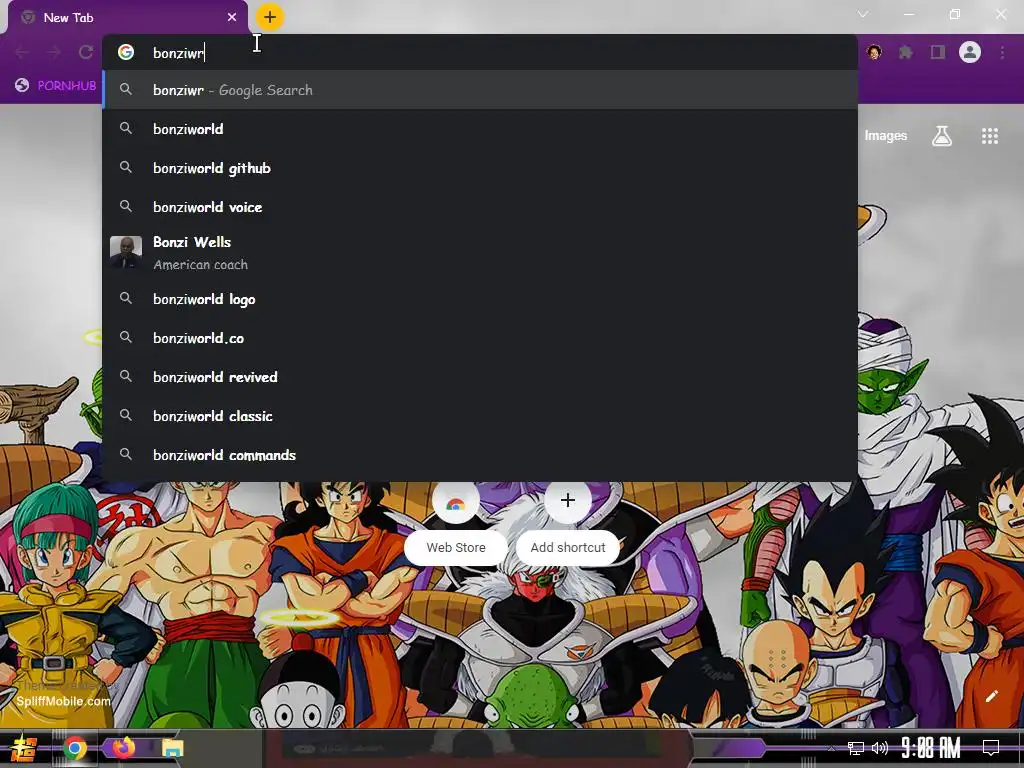Click the clock showing 9:08 AM
The width and height of the screenshot is (1024, 768).
coord(931,748)
